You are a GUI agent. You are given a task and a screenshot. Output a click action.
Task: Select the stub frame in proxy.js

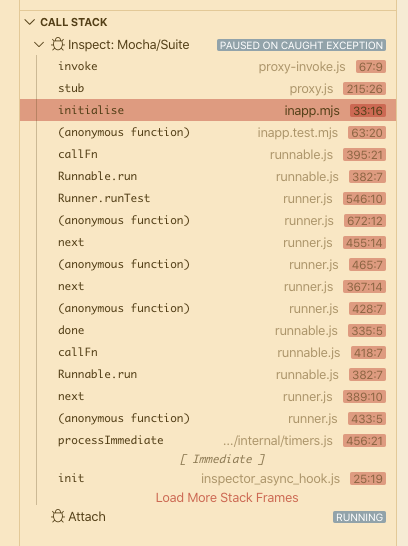click(208, 88)
